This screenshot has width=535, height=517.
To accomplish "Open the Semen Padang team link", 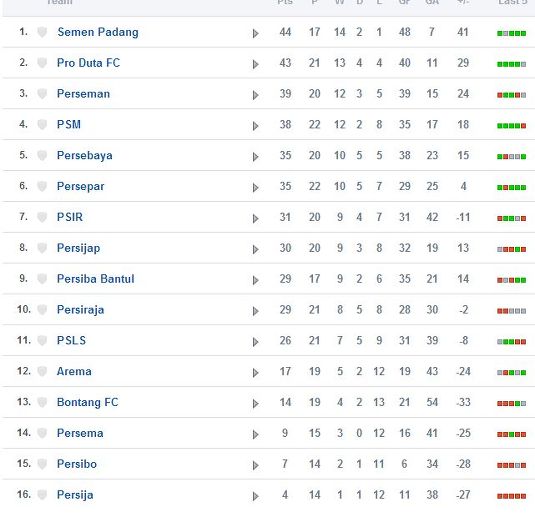I will point(98,32).
